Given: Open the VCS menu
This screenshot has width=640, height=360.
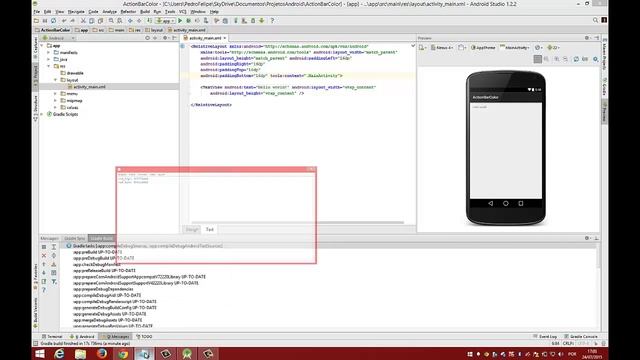Looking at the screenshot, I should click(x=182, y=12).
